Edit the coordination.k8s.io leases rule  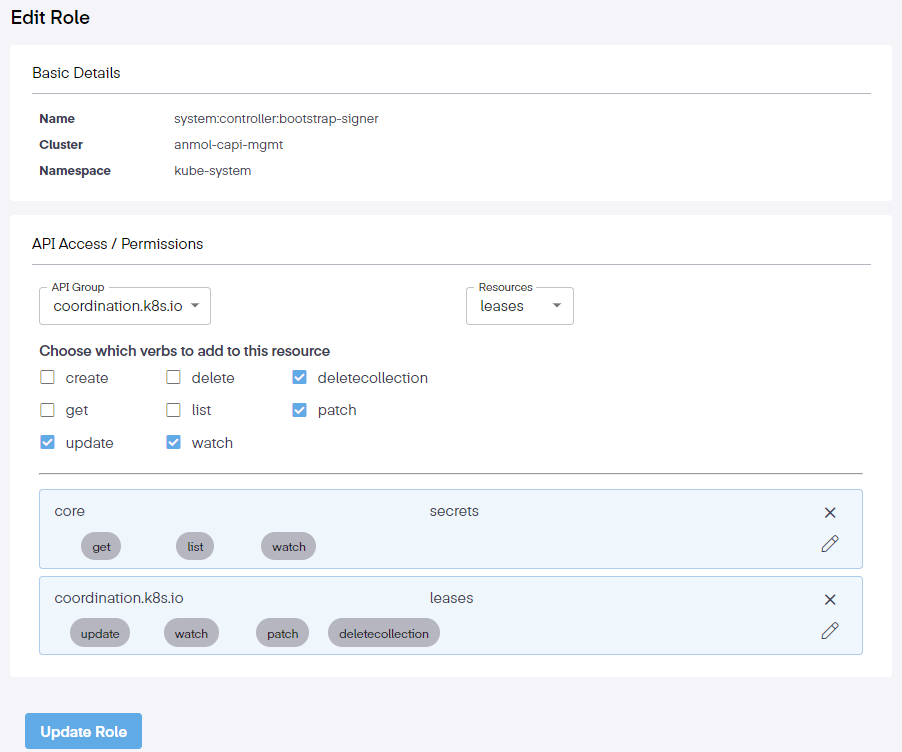(830, 631)
